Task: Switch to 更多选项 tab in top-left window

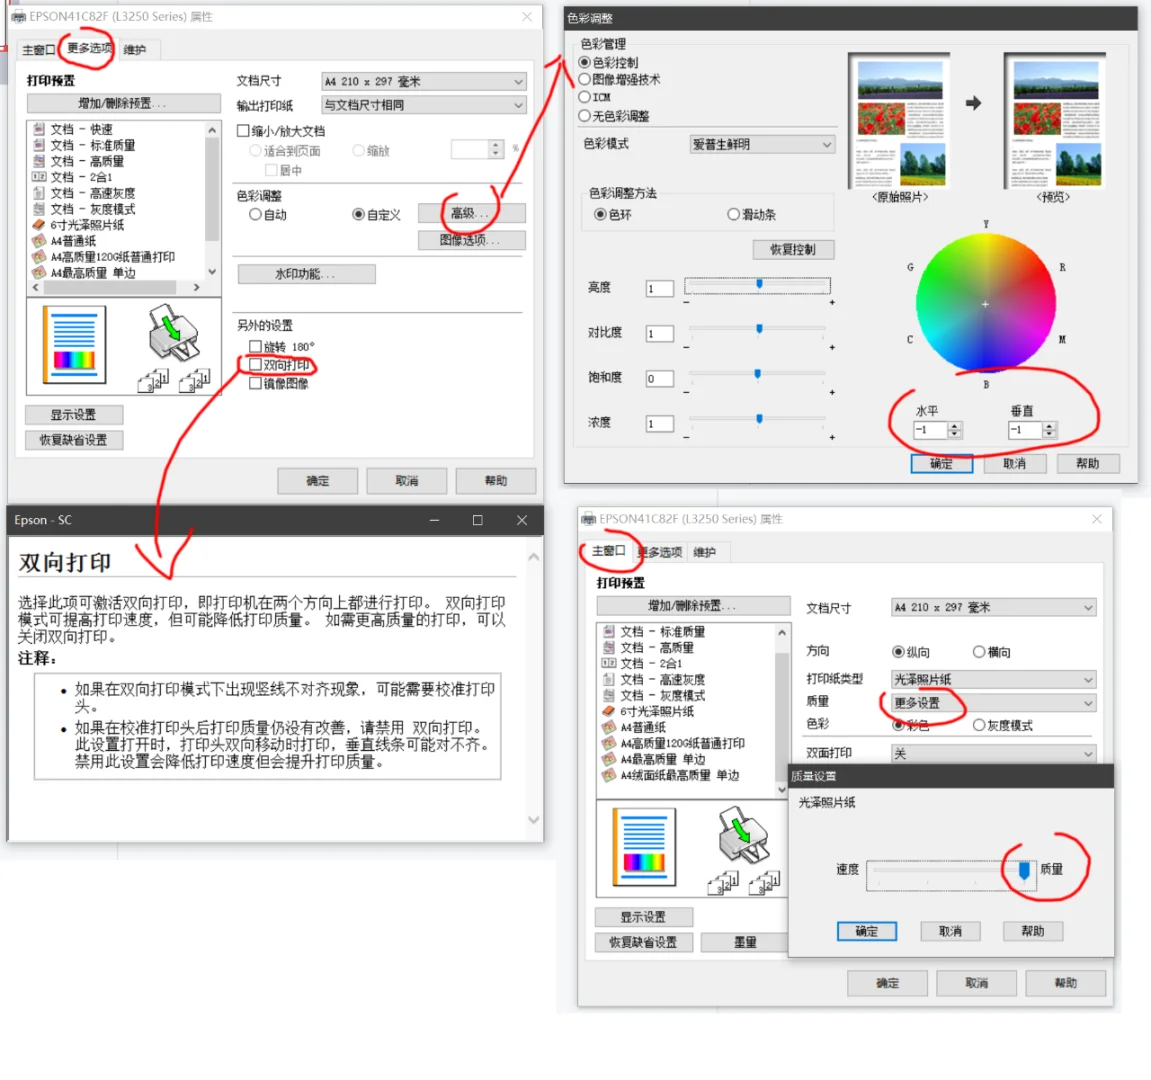Action: pos(90,48)
